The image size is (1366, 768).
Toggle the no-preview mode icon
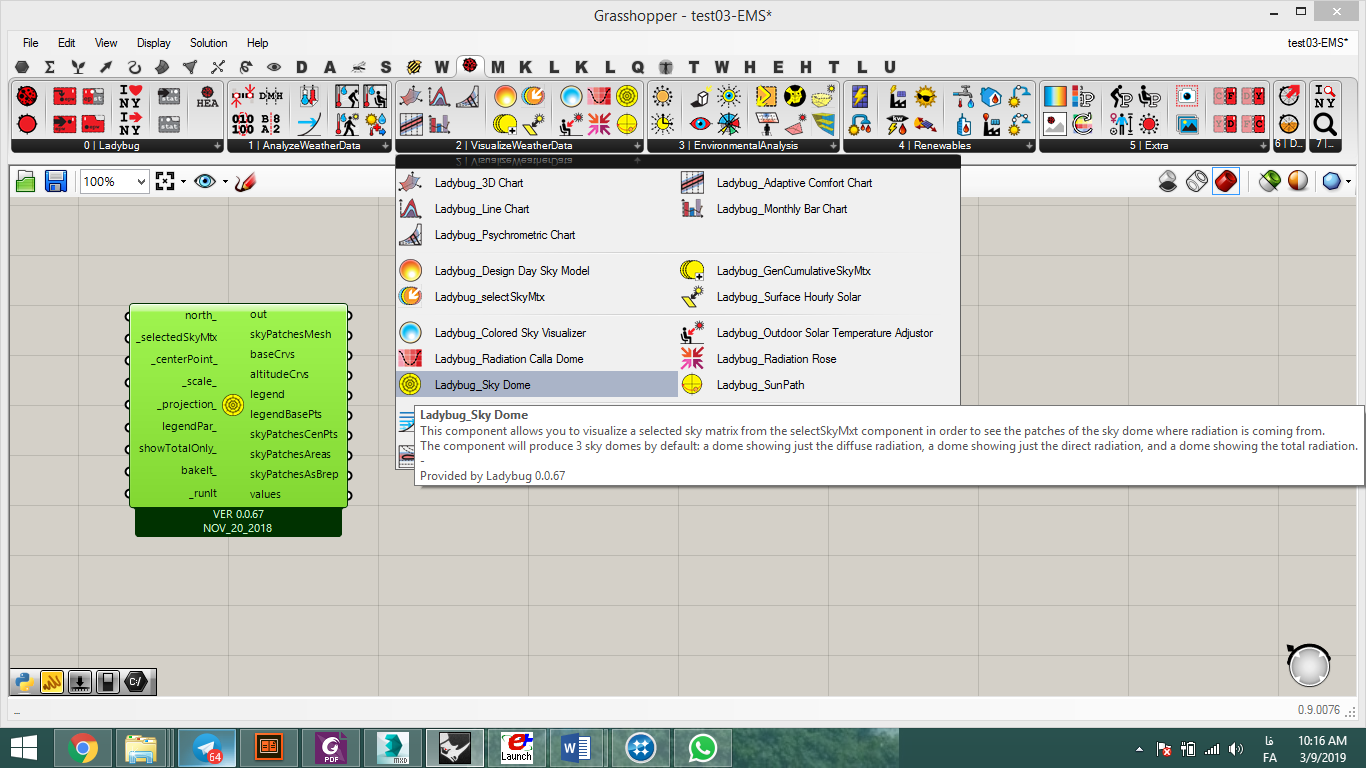tap(1167, 182)
